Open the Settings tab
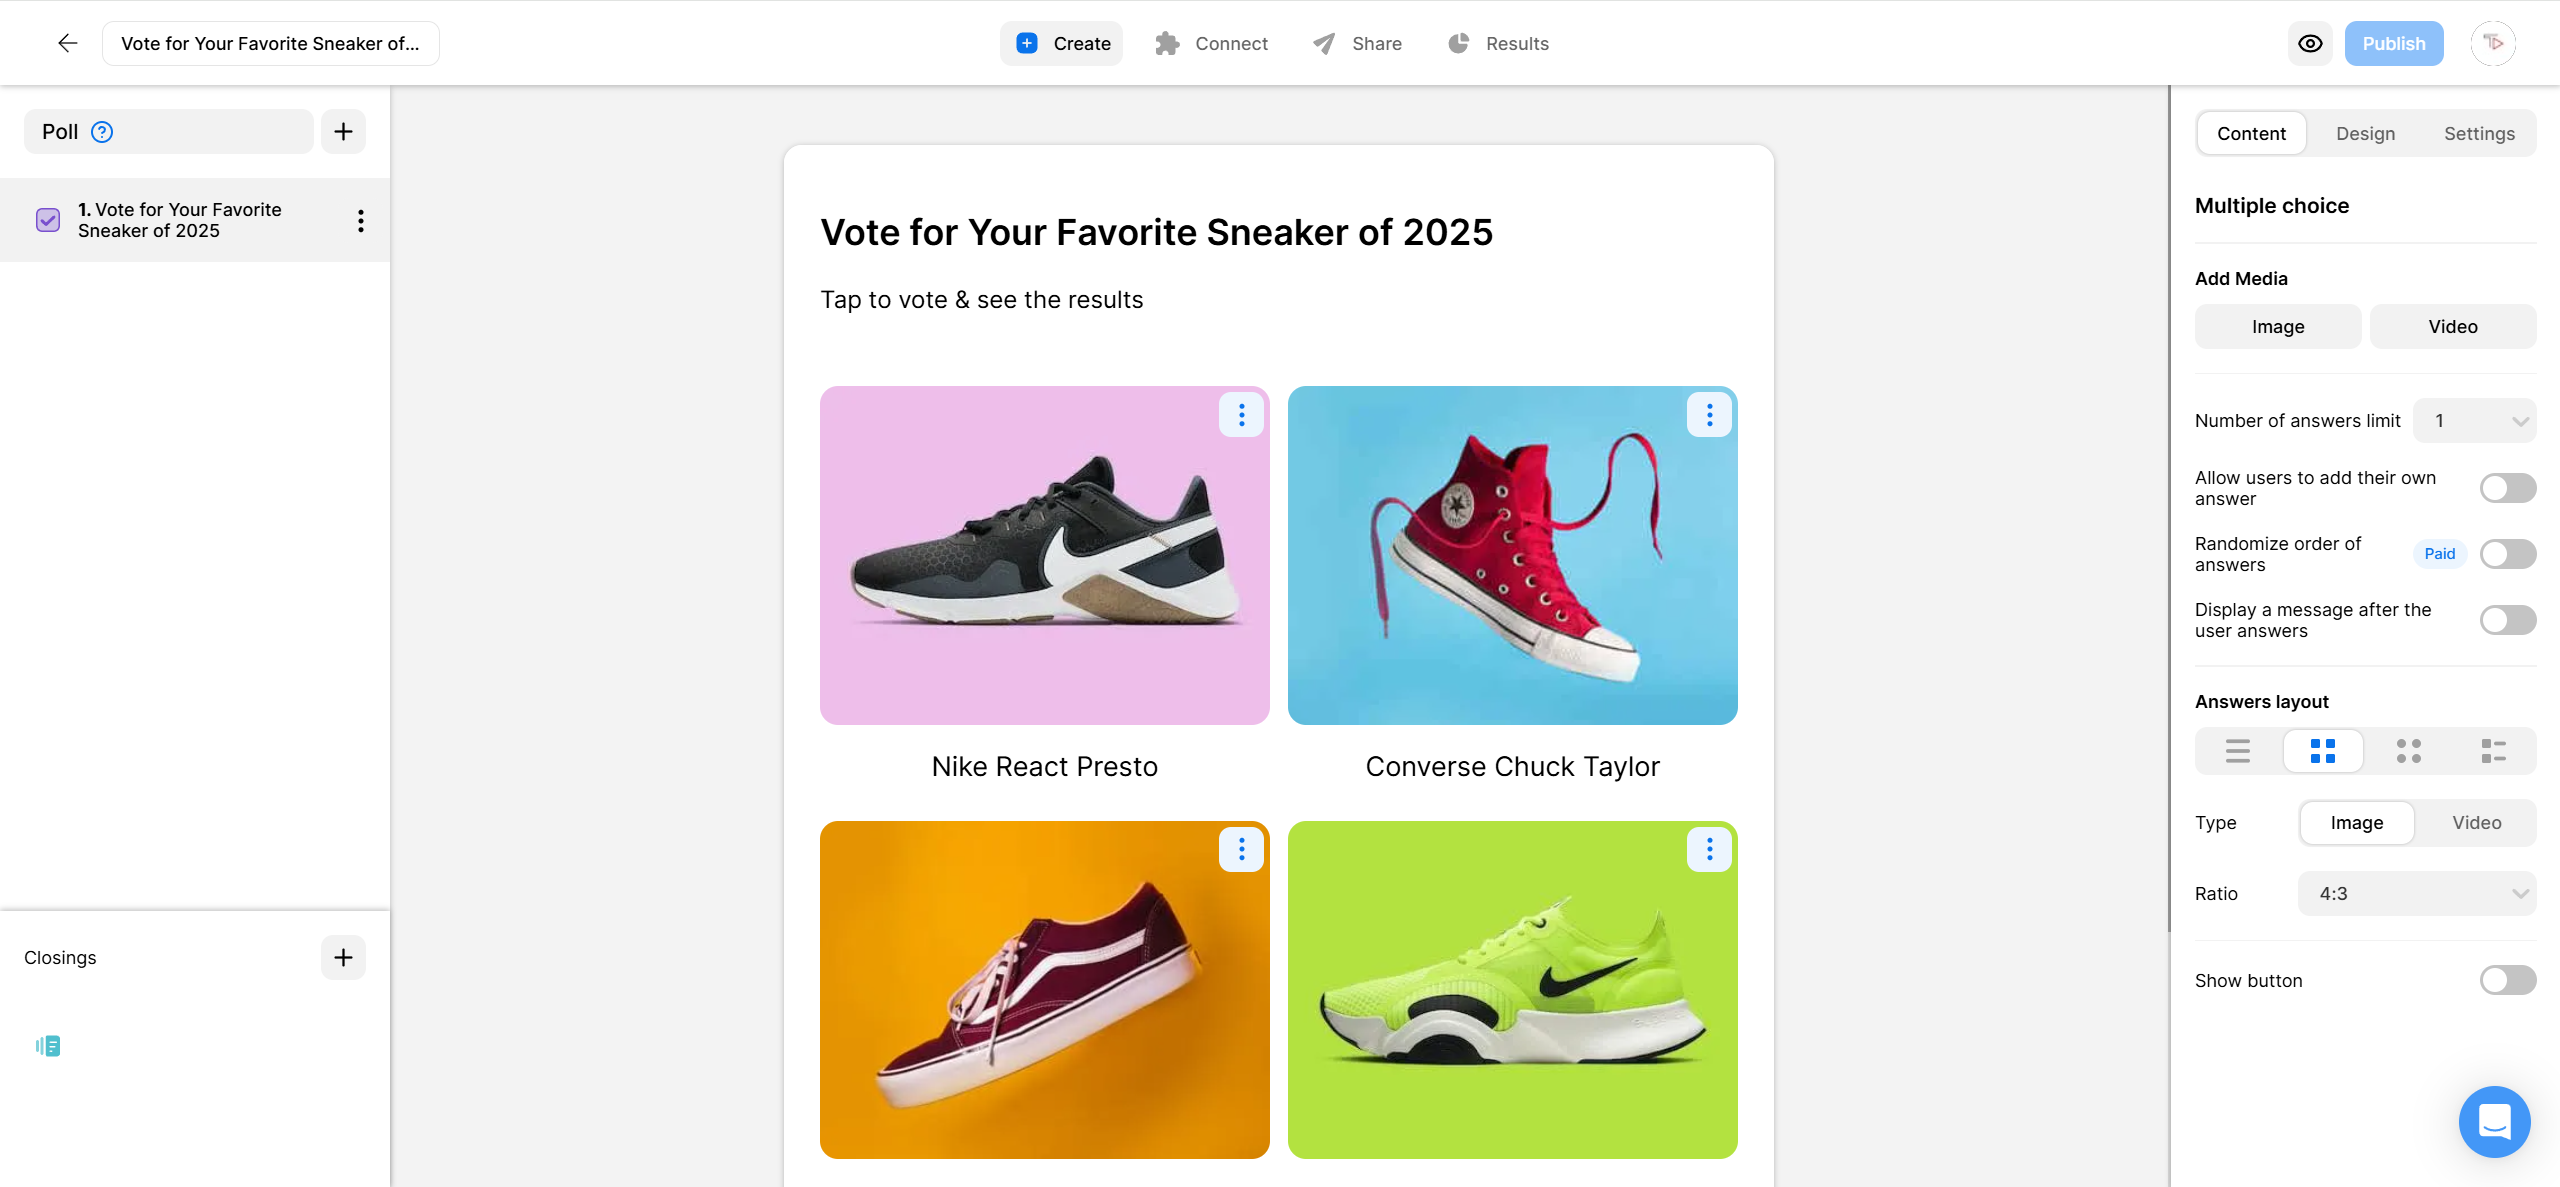The height and width of the screenshot is (1187, 2560). pyautogui.click(x=2479, y=133)
